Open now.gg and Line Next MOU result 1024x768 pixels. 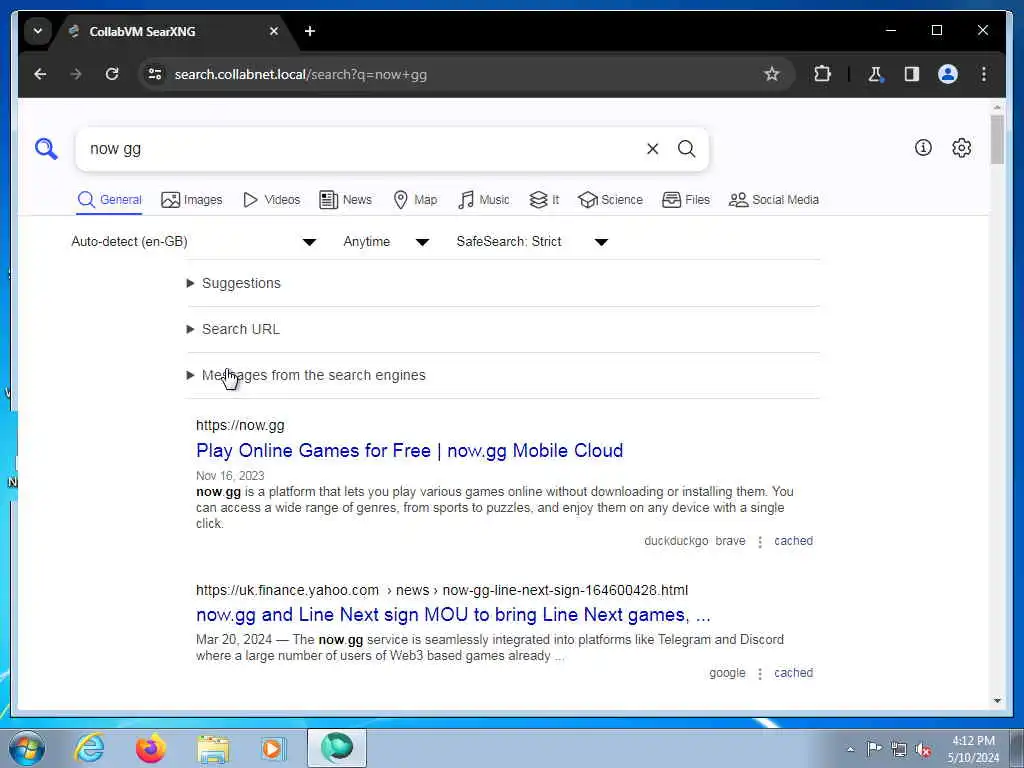[x=453, y=615]
